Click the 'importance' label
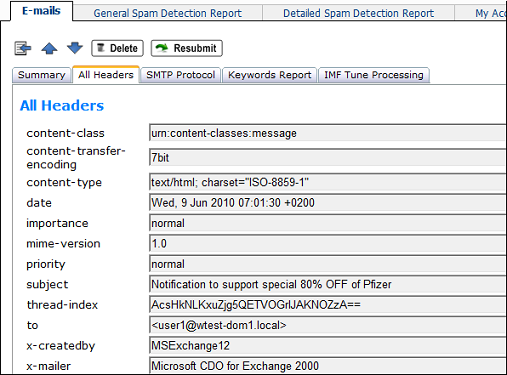This screenshot has height=375, width=507. click(x=57, y=224)
